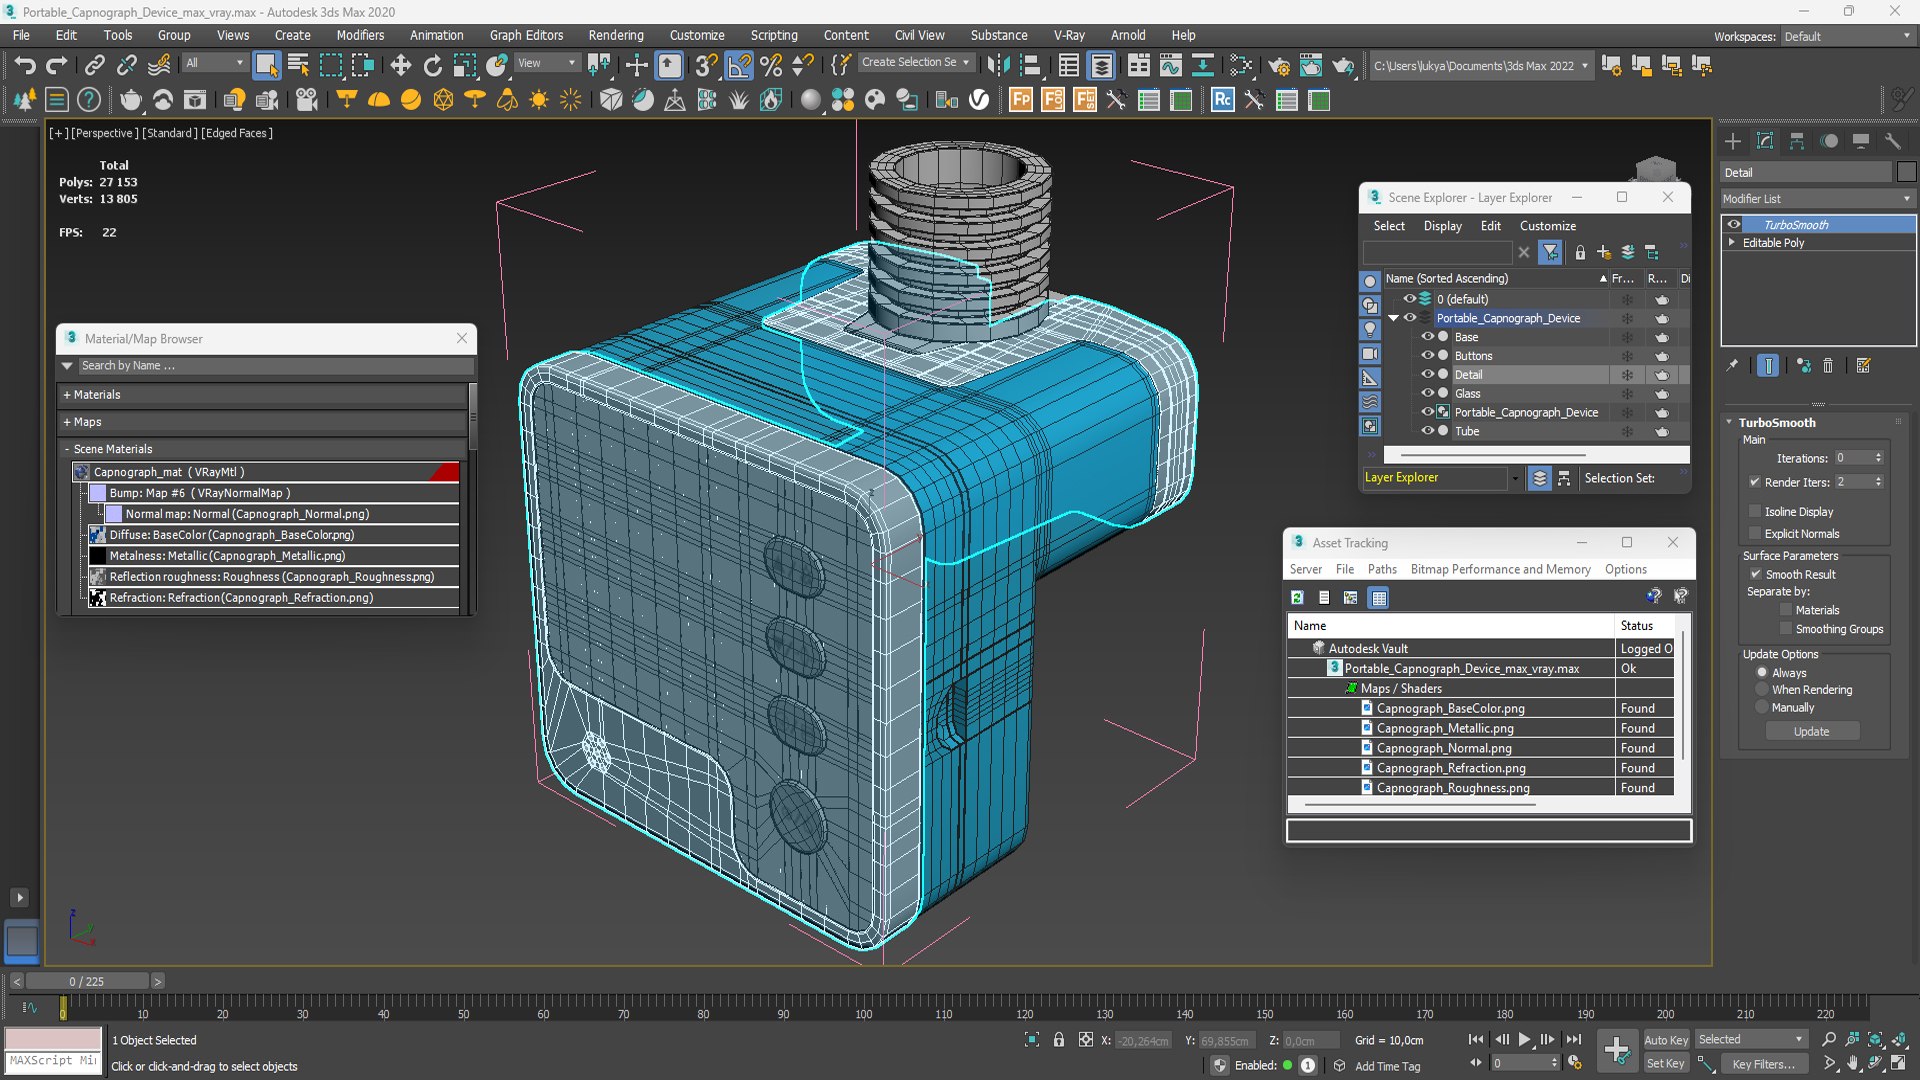
Task: Choose the Select and Move tool
Action: 400,66
